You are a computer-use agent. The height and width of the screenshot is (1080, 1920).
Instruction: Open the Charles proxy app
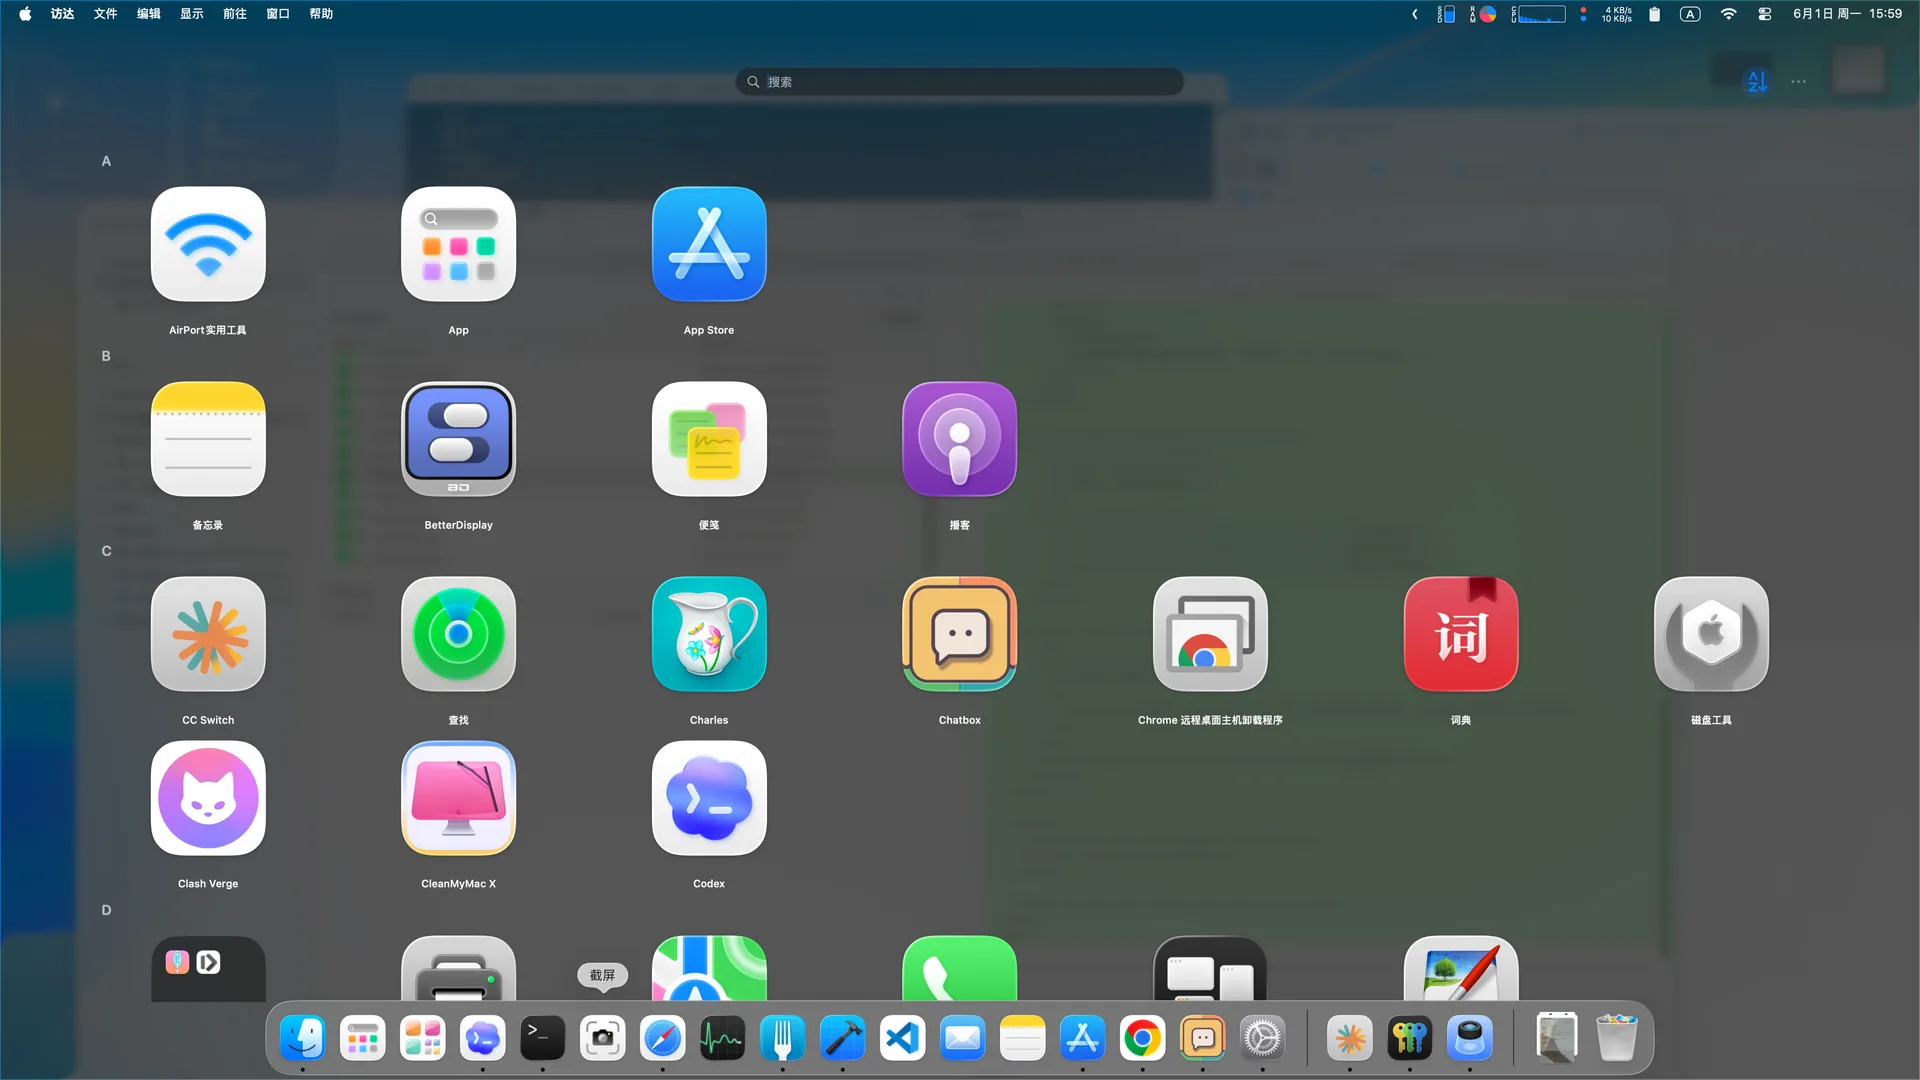709,634
